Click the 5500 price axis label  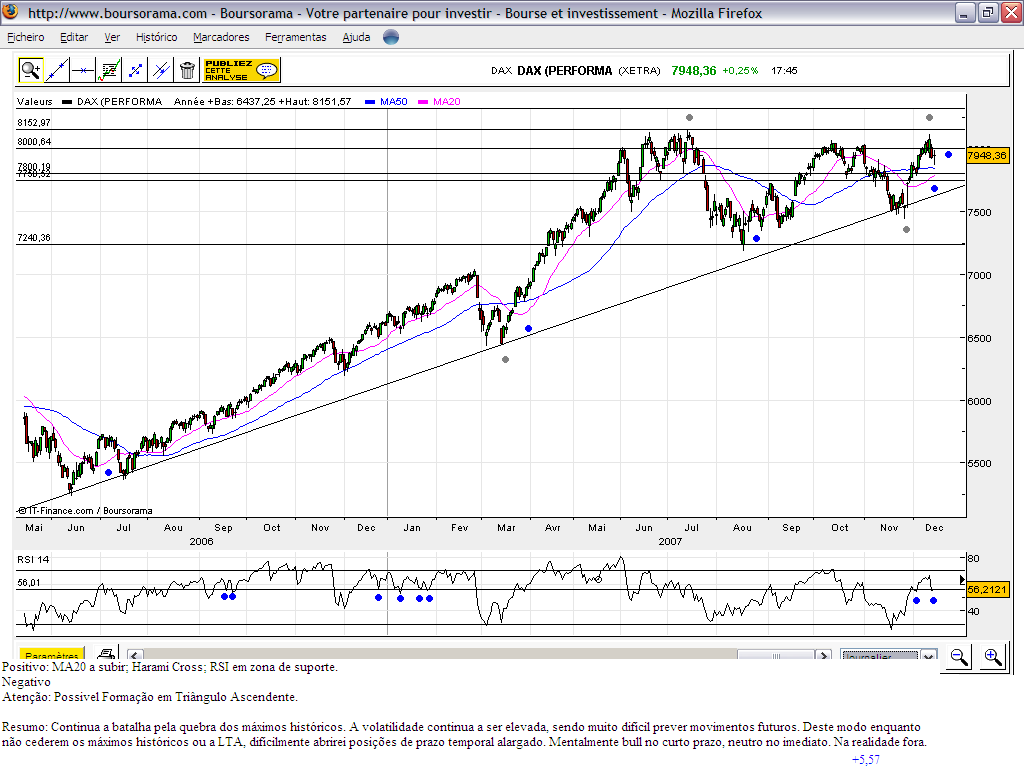(x=980, y=464)
